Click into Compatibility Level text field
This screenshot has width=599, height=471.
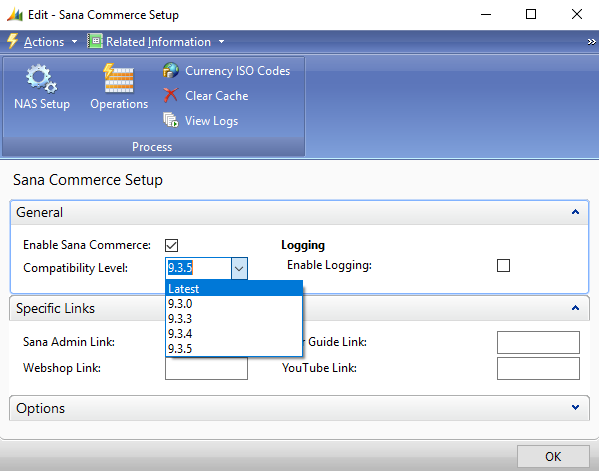(199, 268)
